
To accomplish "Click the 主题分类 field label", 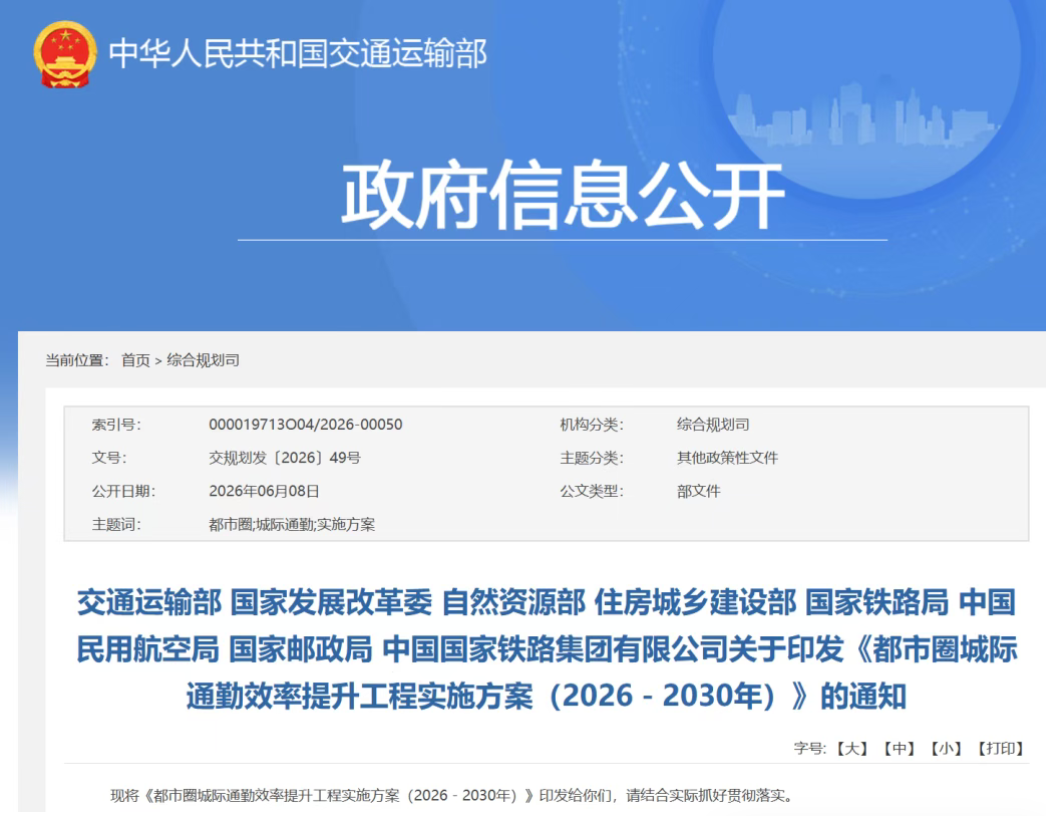I will [x=592, y=458].
